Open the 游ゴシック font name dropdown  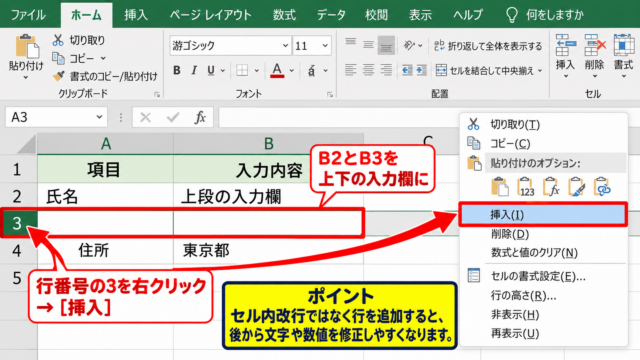point(285,46)
